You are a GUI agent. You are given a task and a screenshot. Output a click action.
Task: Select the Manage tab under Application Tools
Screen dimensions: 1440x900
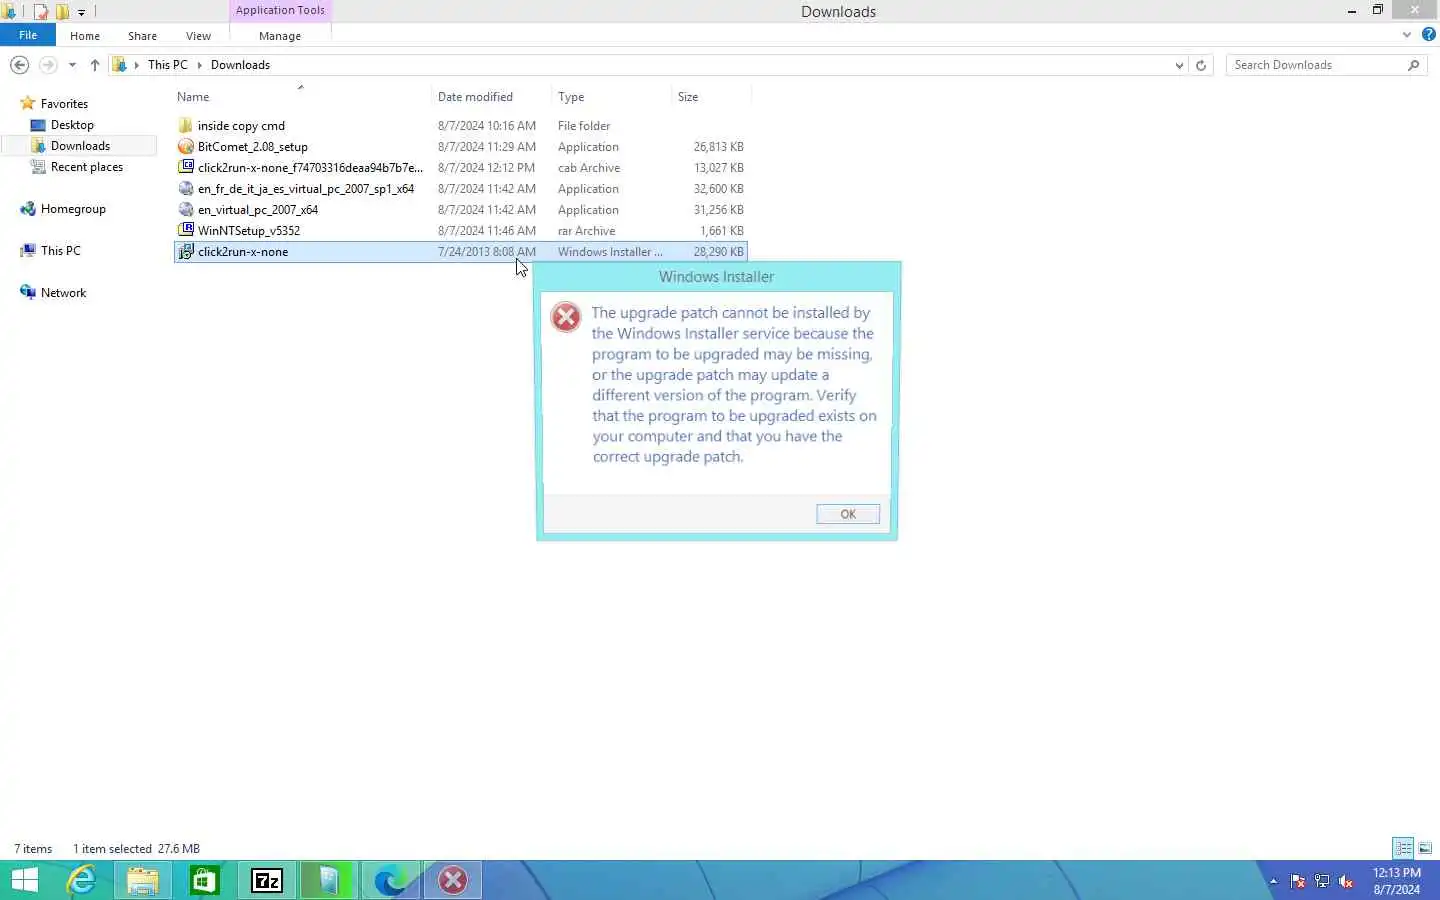280,36
